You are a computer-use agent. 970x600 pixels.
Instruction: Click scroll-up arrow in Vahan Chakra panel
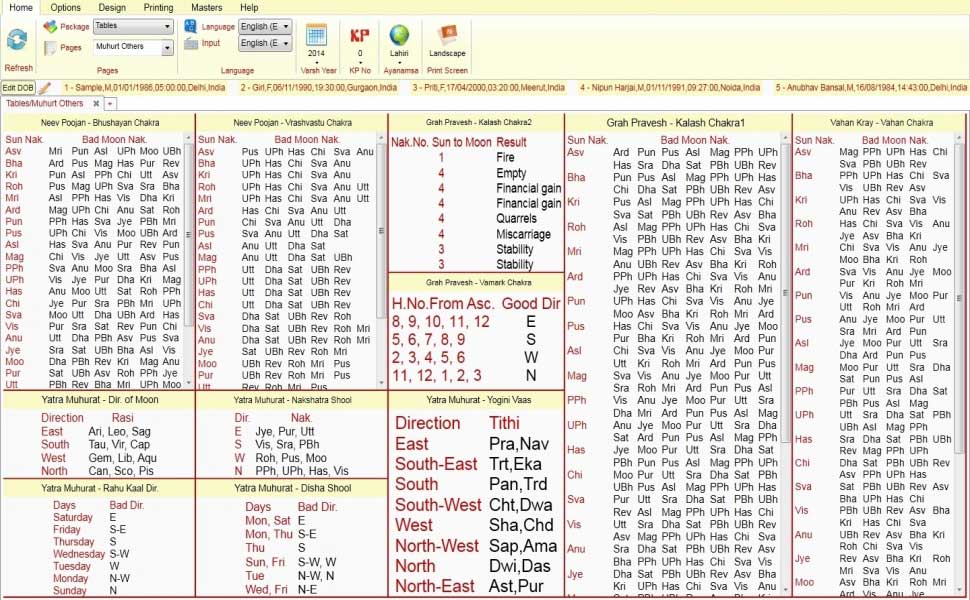coord(959,138)
